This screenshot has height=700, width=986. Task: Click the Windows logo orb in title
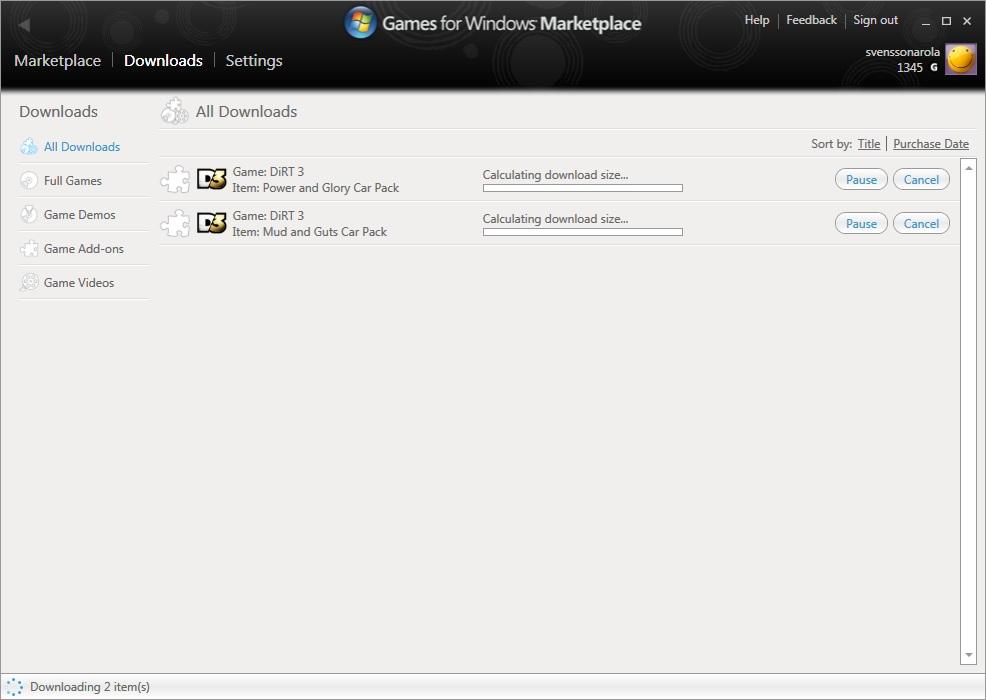[360, 23]
